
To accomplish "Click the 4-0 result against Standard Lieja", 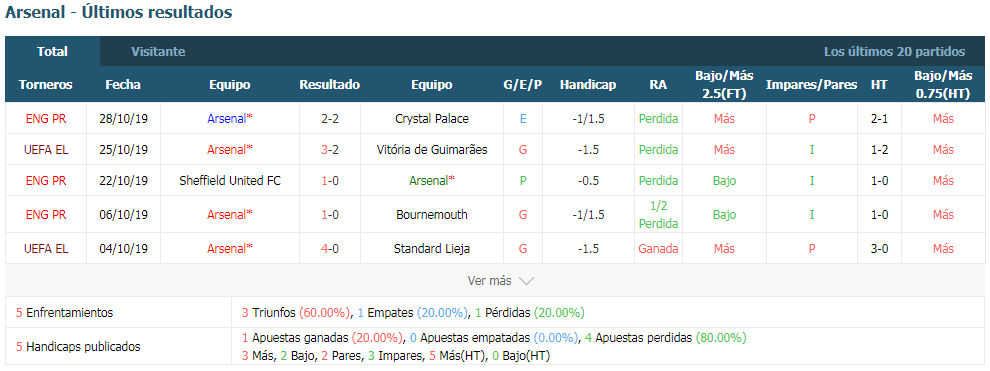I will [x=330, y=249].
